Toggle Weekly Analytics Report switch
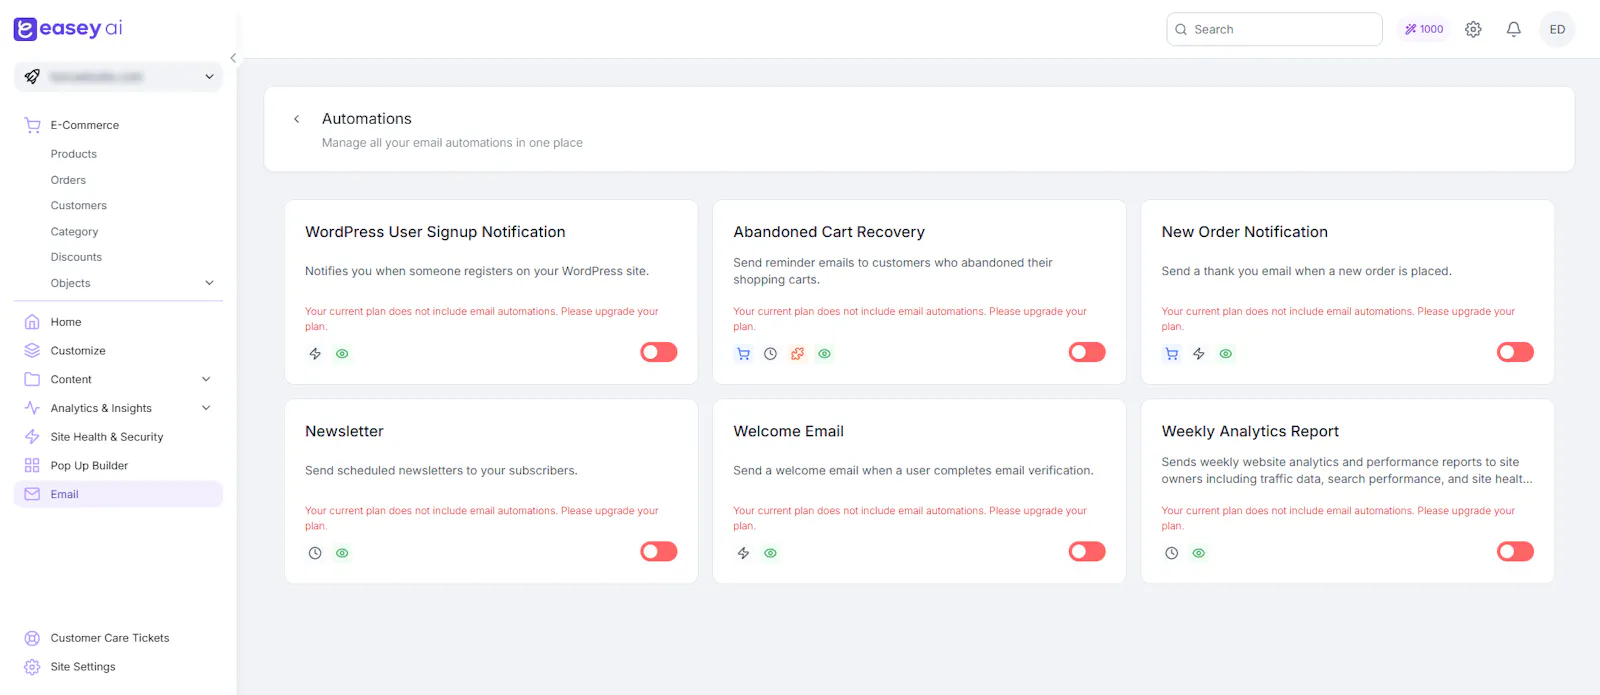The width and height of the screenshot is (1600, 695). 1515,551
